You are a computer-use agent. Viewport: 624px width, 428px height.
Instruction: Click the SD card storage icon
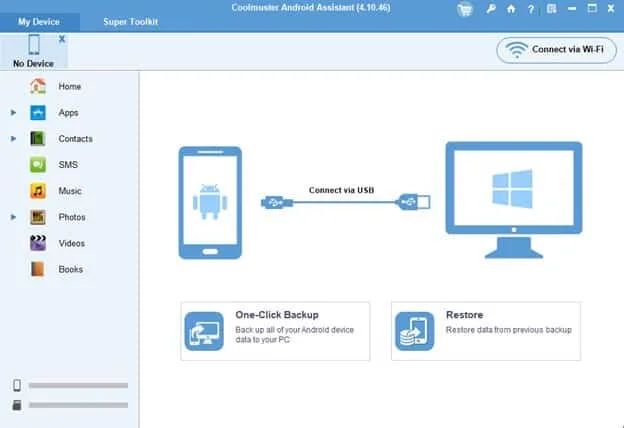pyautogui.click(x=17, y=405)
